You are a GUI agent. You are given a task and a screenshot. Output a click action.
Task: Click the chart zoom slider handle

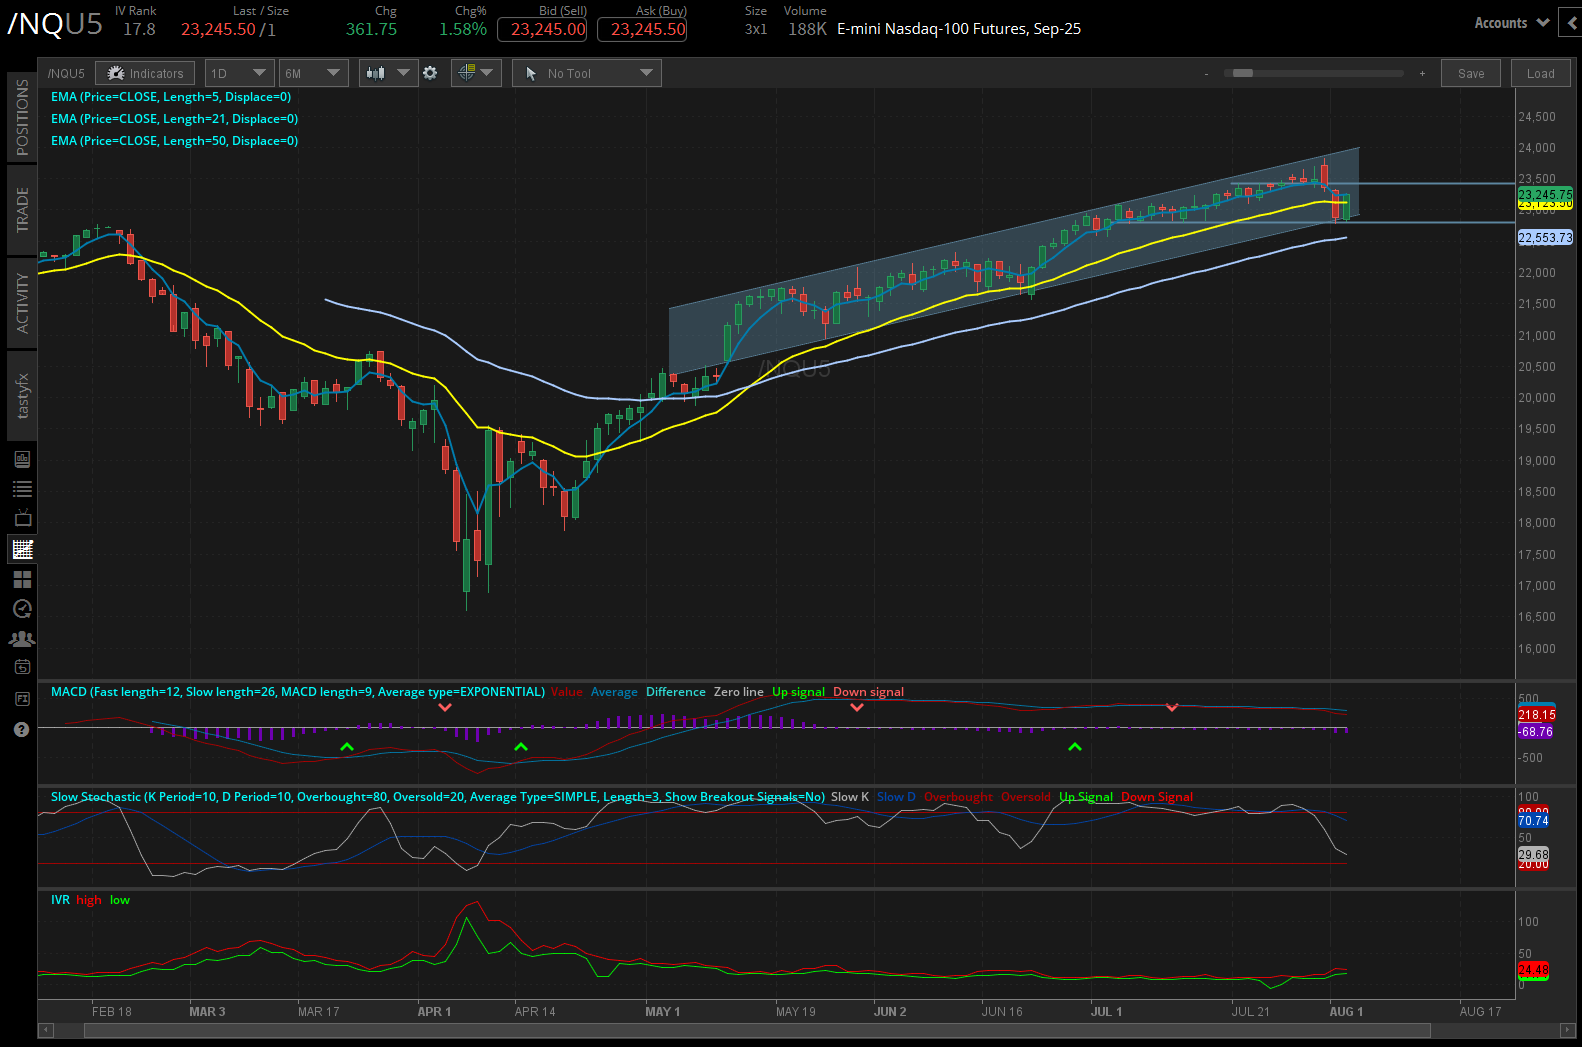click(x=1243, y=73)
